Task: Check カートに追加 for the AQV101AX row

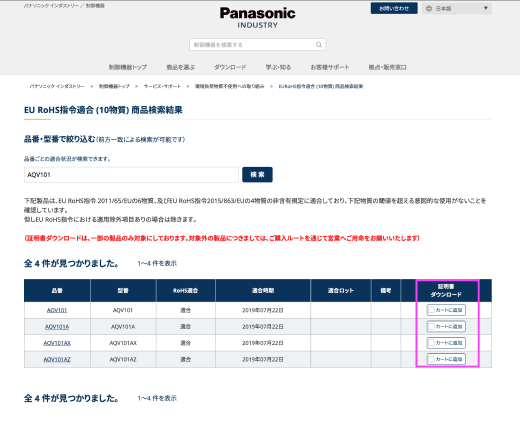Action: tap(446, 343)
